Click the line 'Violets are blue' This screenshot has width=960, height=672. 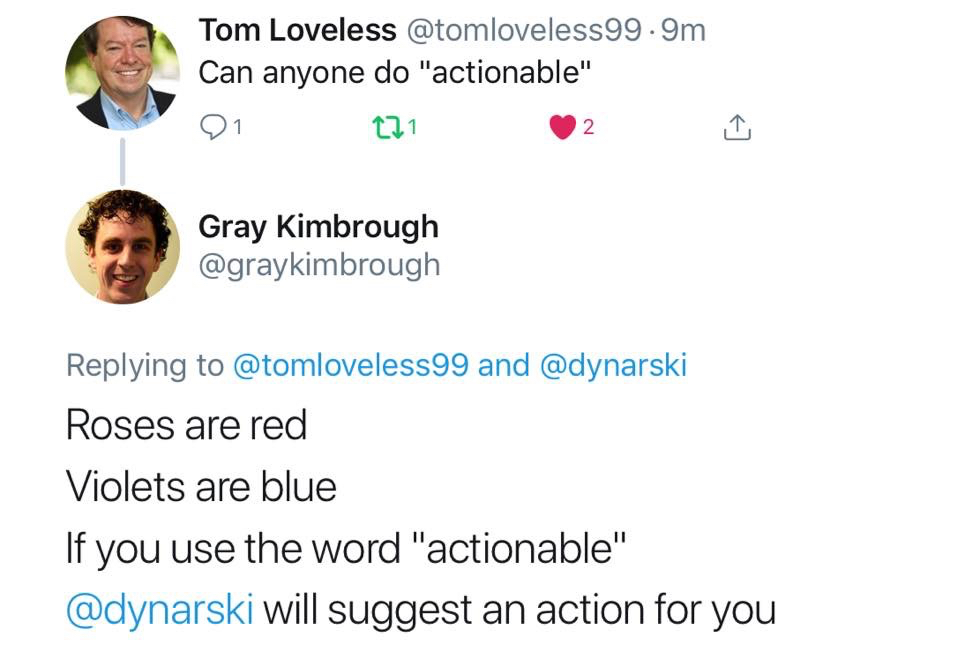(x=201, y=487)
